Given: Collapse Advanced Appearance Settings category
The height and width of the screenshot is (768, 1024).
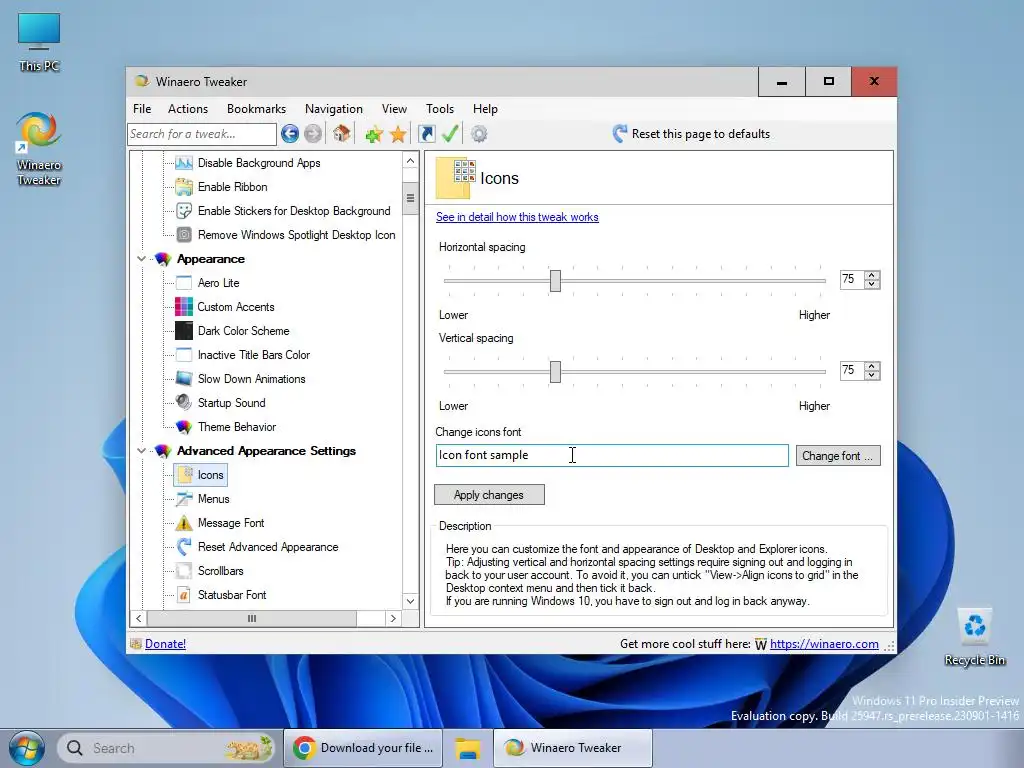Looking at the screenshot, I should [x=141, y=451].
